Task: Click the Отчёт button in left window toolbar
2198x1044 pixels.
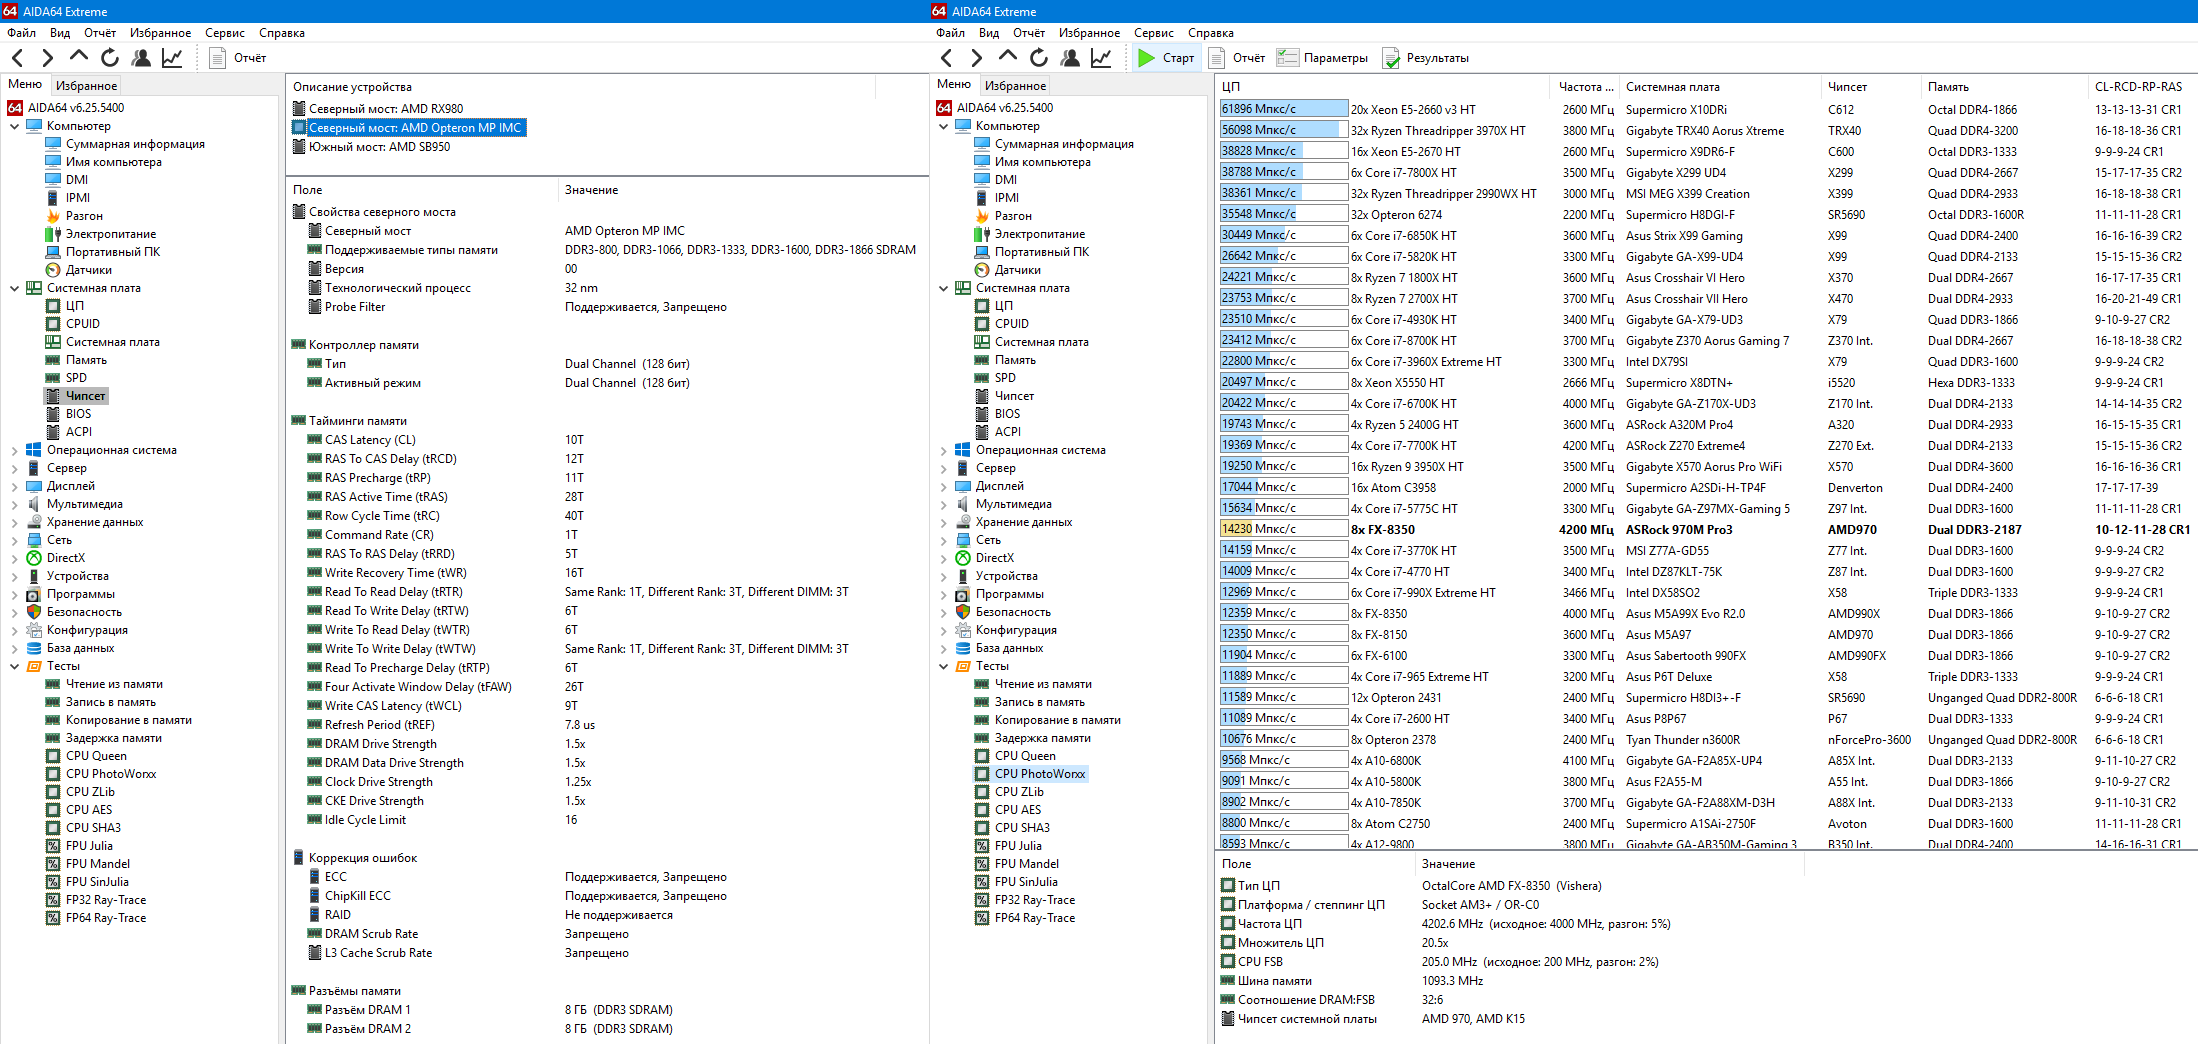Action: pyautogui.click(x=238, y=58)
